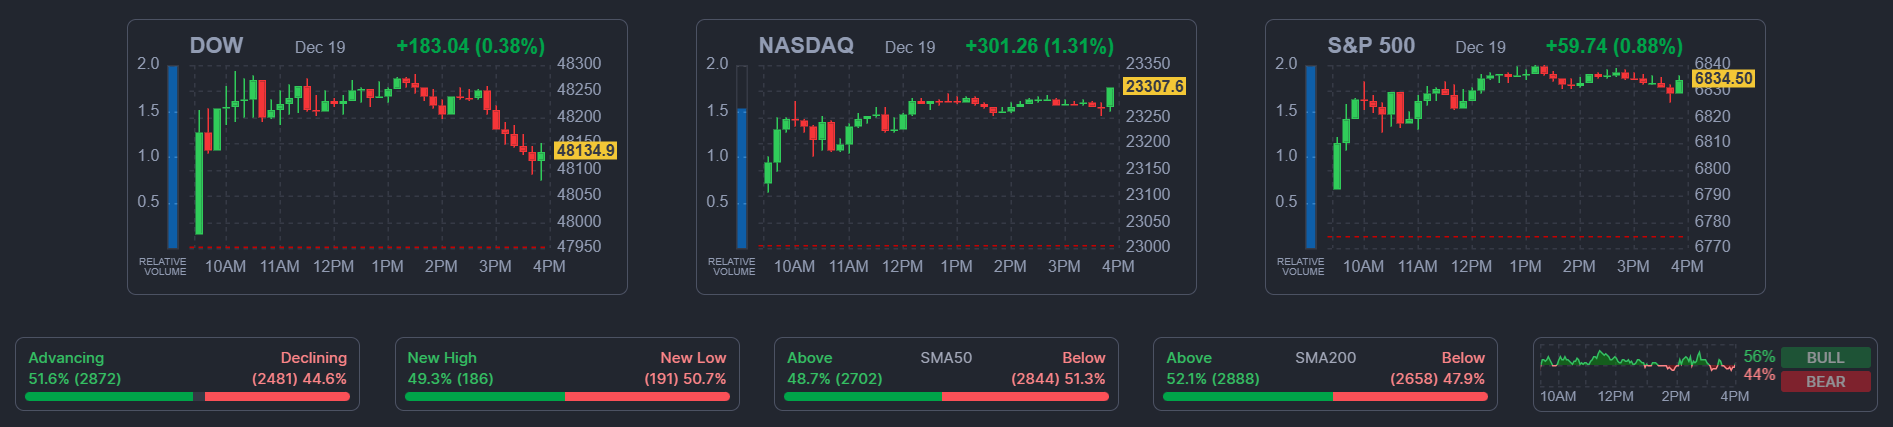
Task: Click the New Low (191) 50.7% value
Action: pyautogui.click(x=685, y=379)
